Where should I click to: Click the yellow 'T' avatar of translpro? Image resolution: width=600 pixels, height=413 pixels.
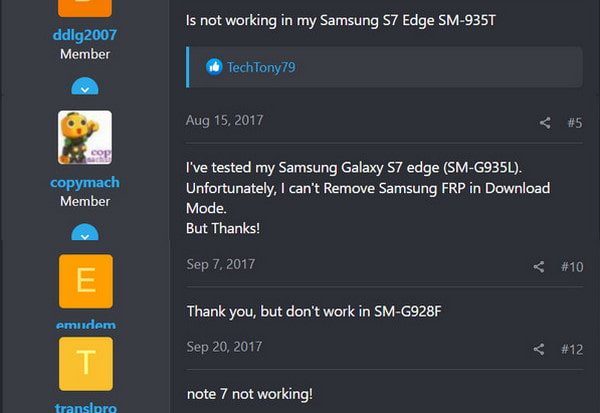click(x=85, y=363)
